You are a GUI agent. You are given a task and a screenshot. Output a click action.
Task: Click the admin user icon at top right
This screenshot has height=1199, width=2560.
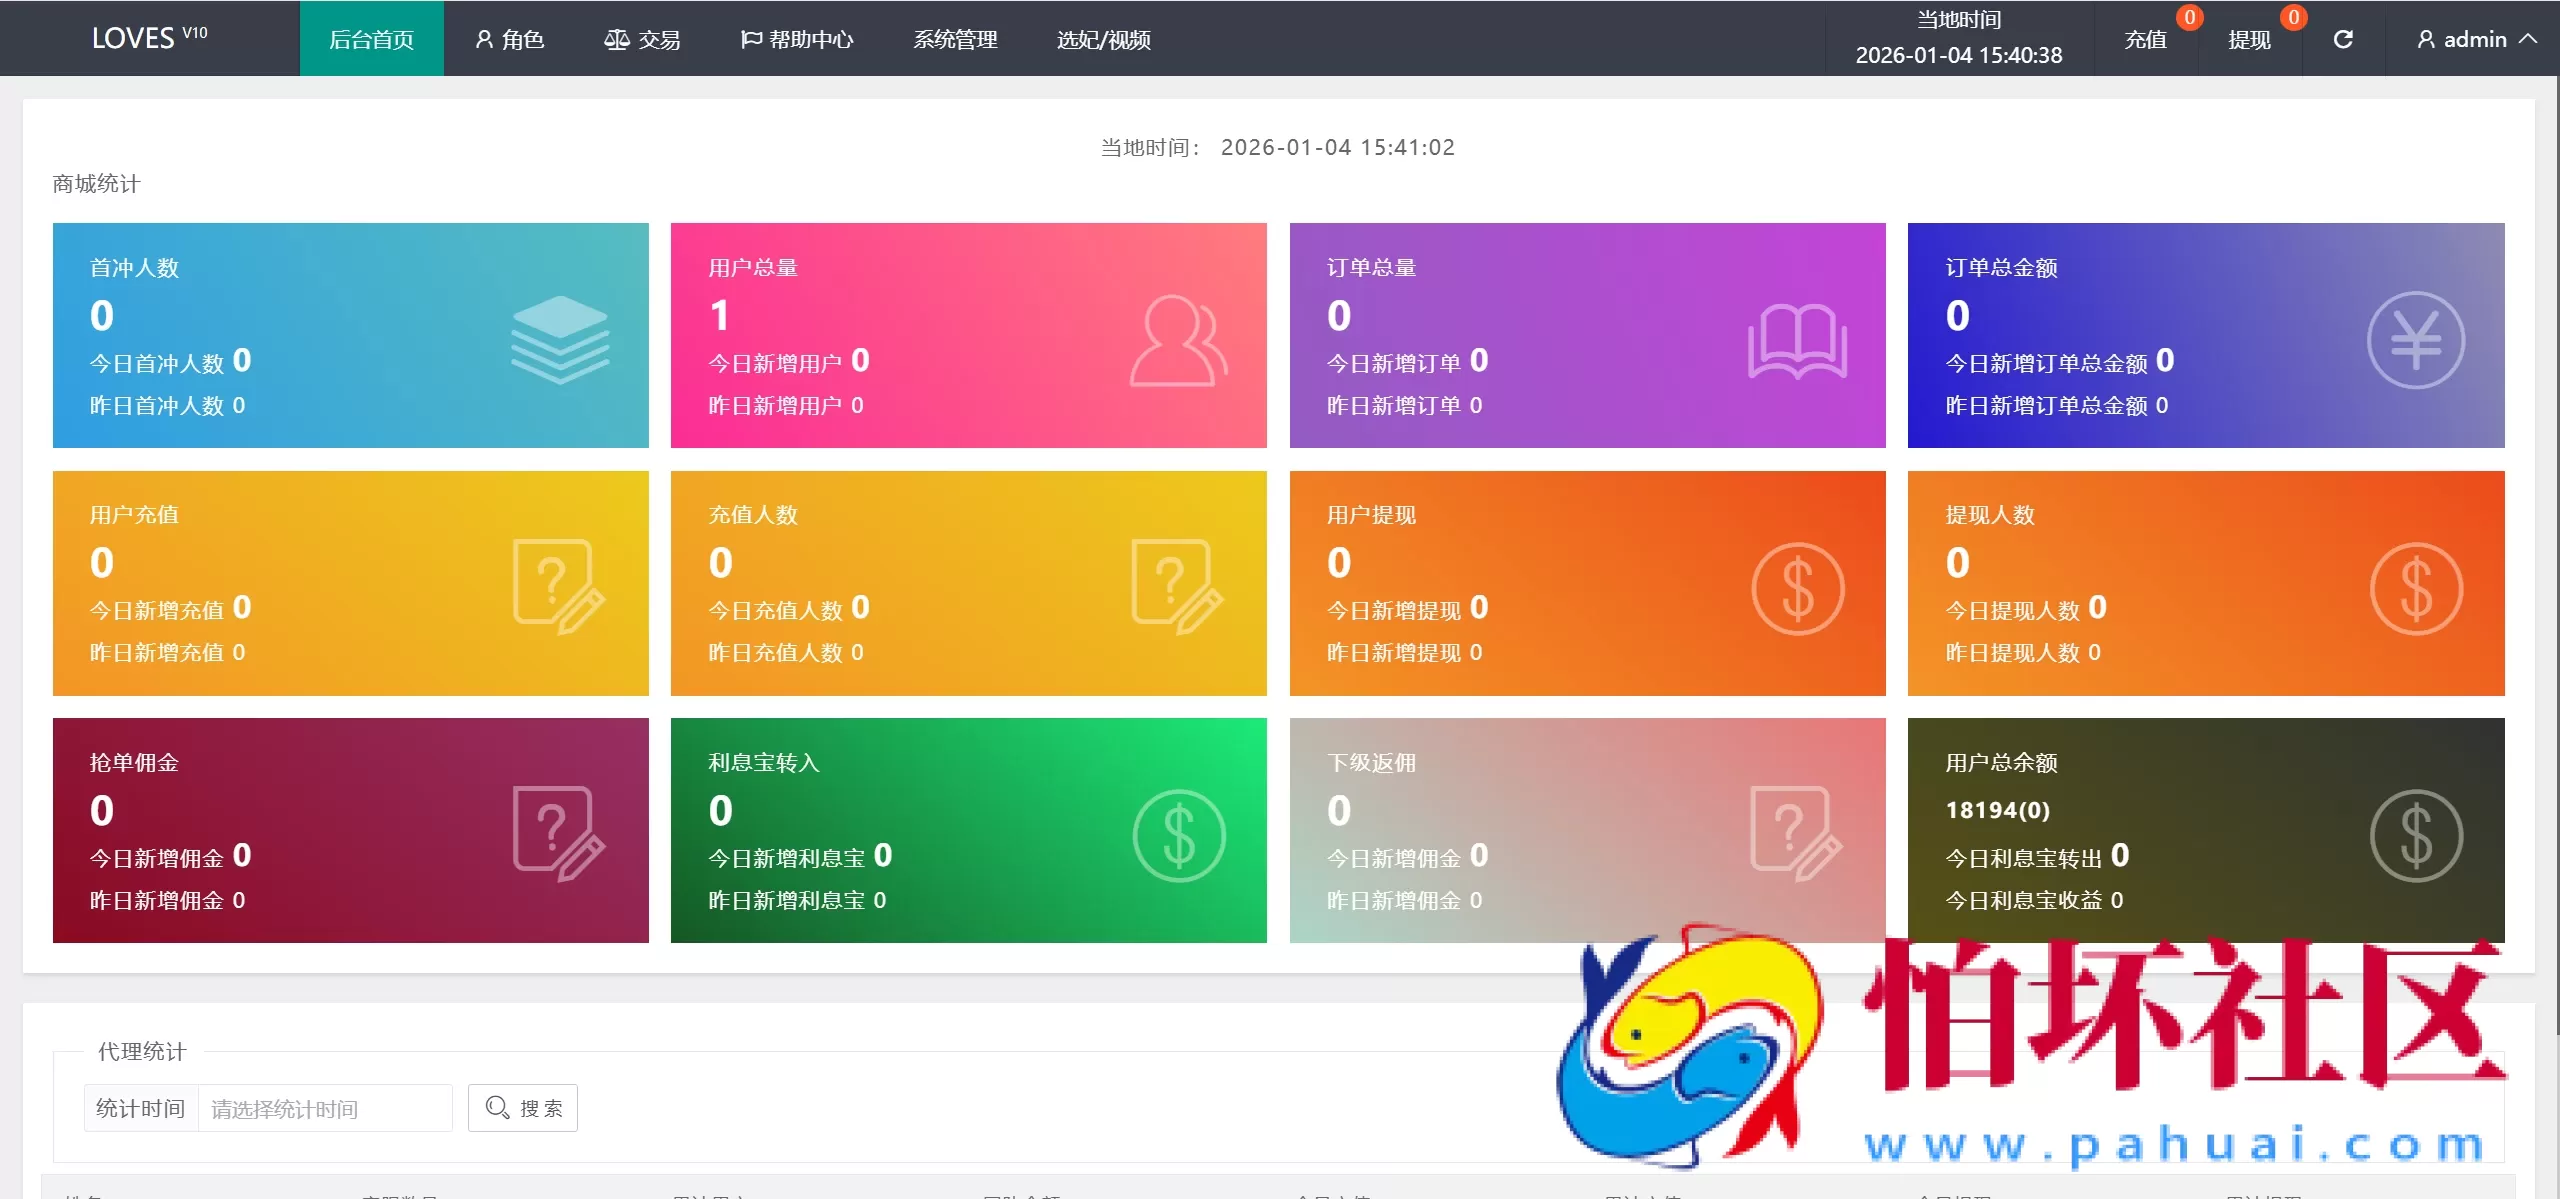2424,39
